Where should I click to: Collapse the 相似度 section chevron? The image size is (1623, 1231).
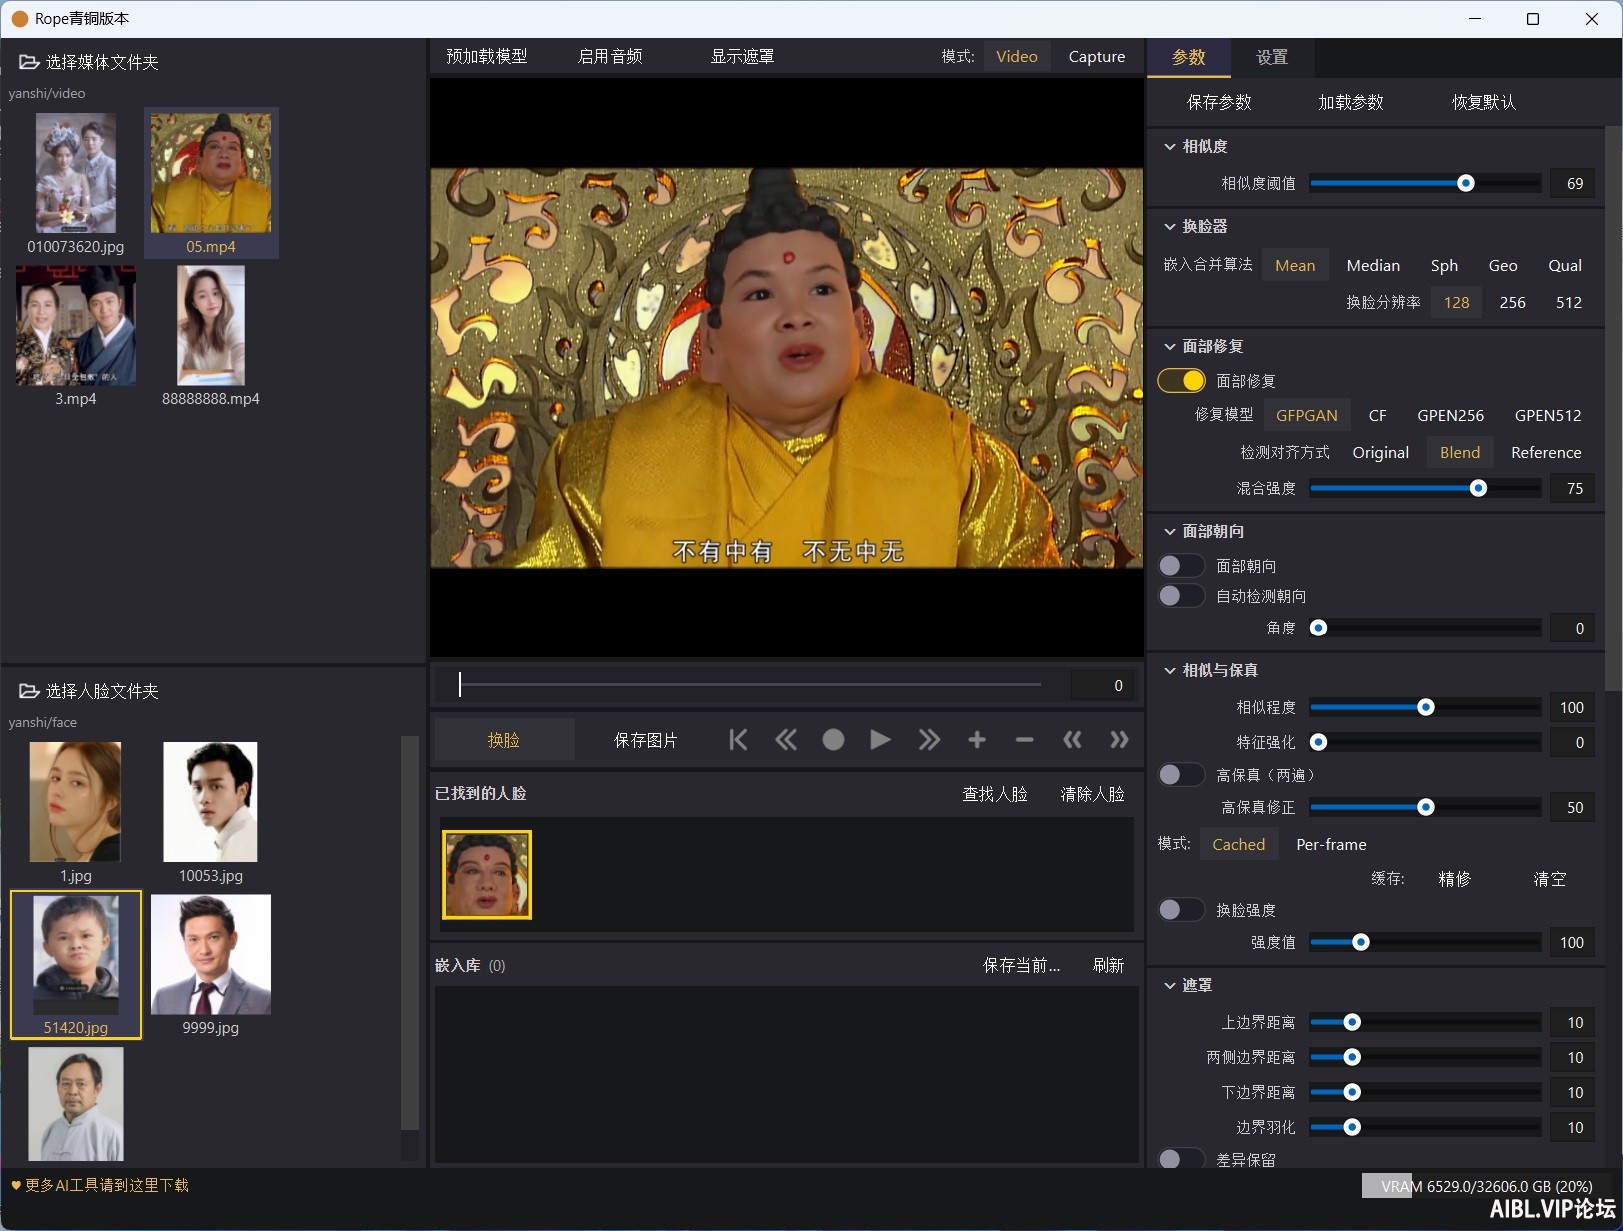point(1169,146)
